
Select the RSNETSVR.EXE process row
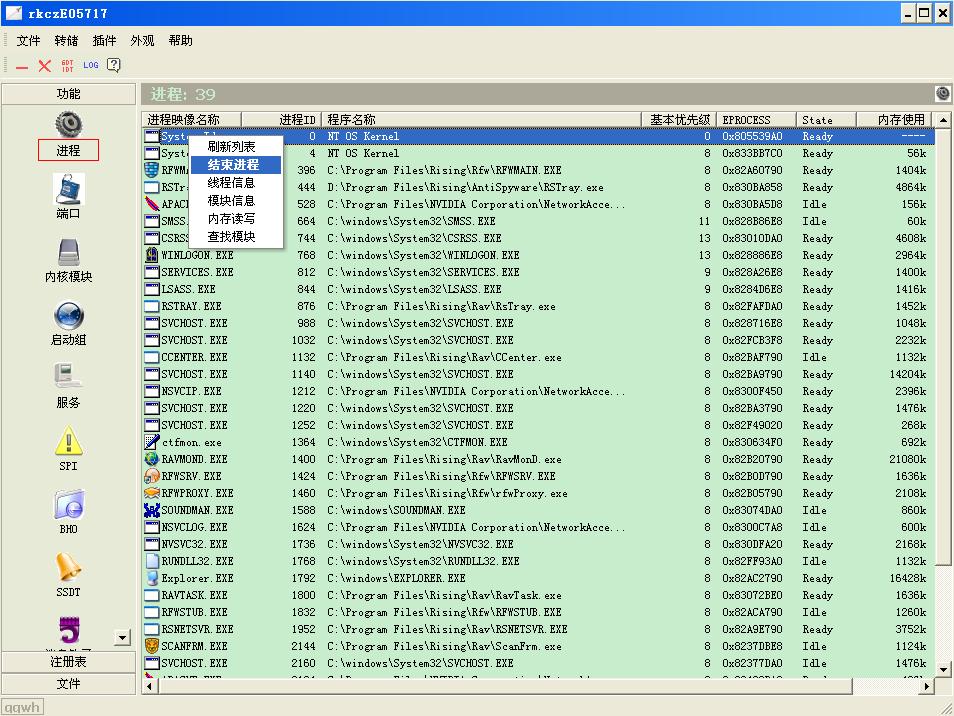click(x=538, y=630)
